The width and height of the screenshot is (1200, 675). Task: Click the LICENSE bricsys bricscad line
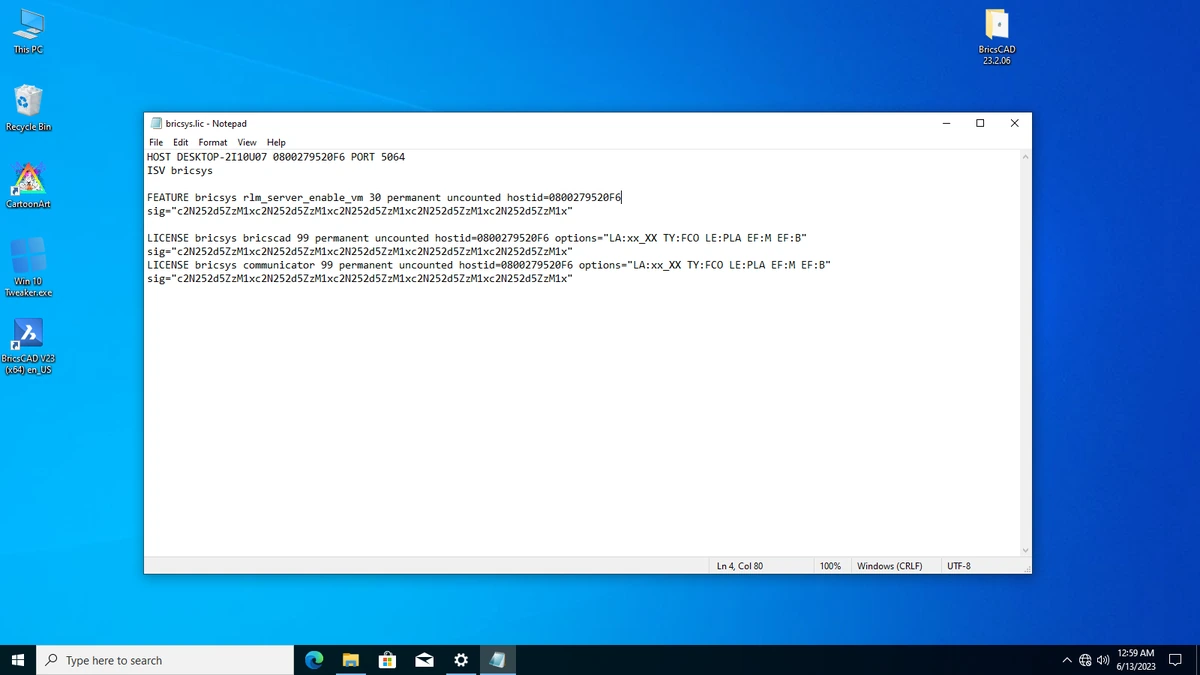pos(477,238)
